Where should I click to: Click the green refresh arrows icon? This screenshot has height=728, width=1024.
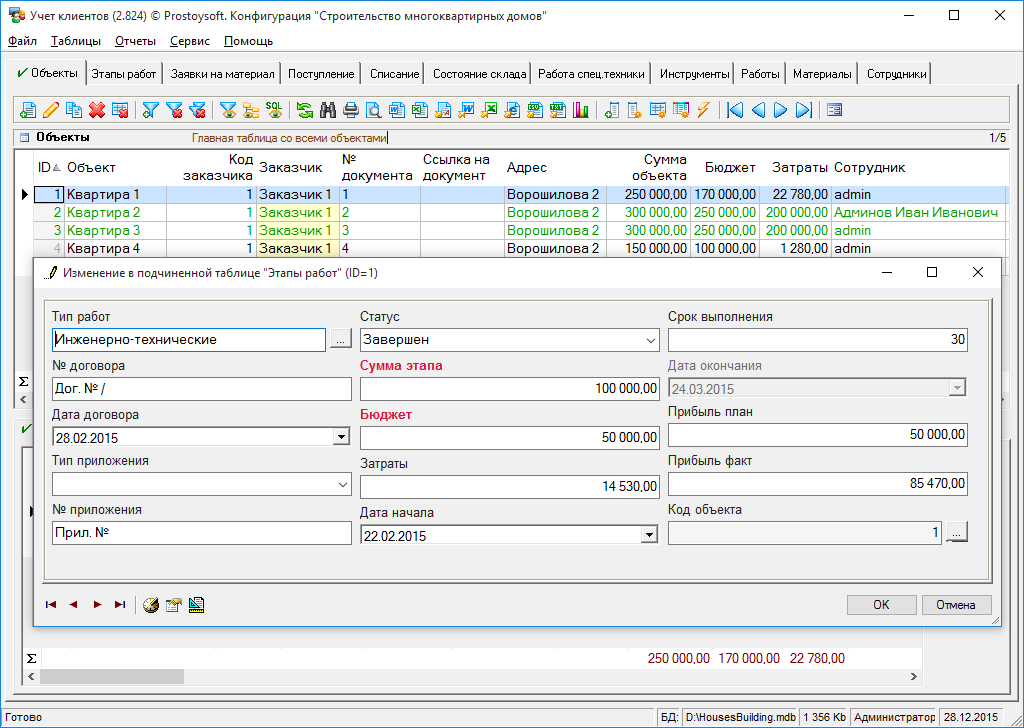304,110
